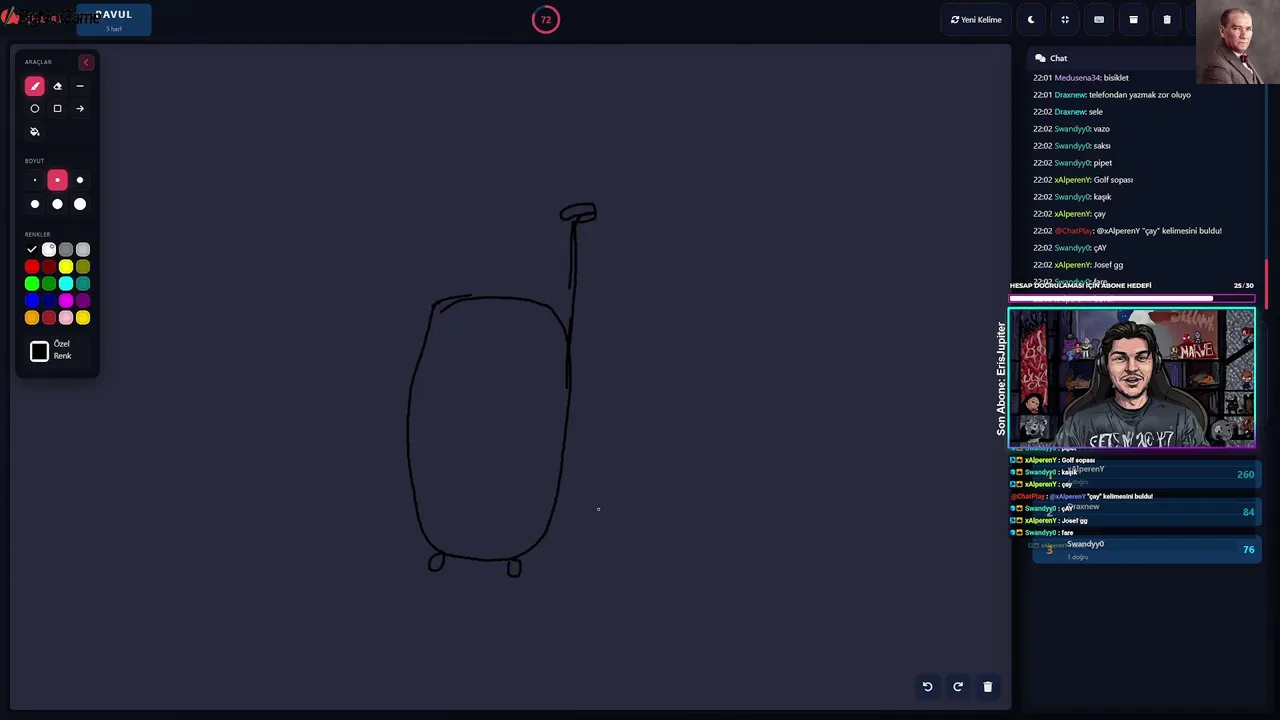Pick the teal color swatch
The width and height of the screenshot is (1280, 720).
point(83,283)
